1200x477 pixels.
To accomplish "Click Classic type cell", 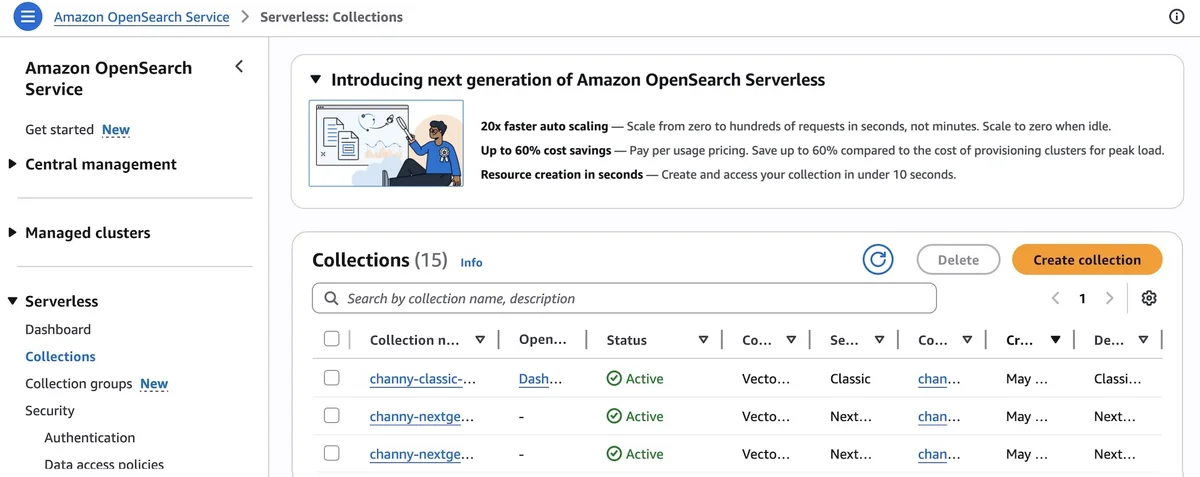I will [x=850, y=379].
